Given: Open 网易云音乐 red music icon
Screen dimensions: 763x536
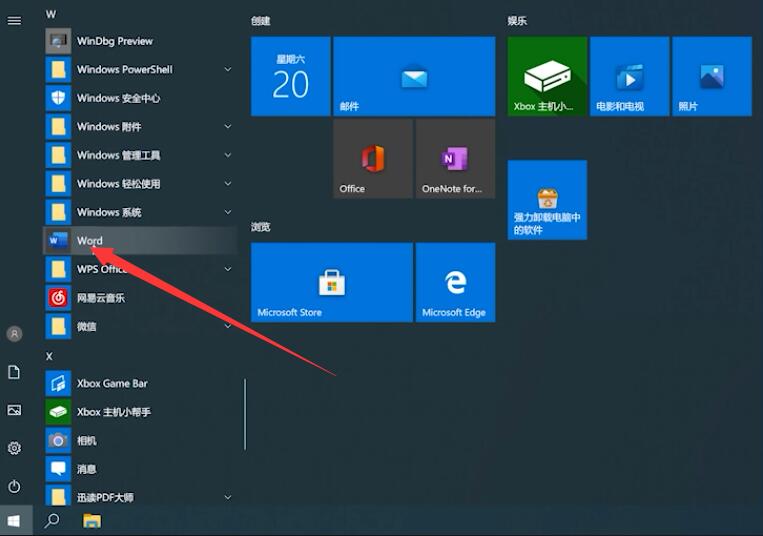Looking at the screenshot, I should [x=58, y=298].
